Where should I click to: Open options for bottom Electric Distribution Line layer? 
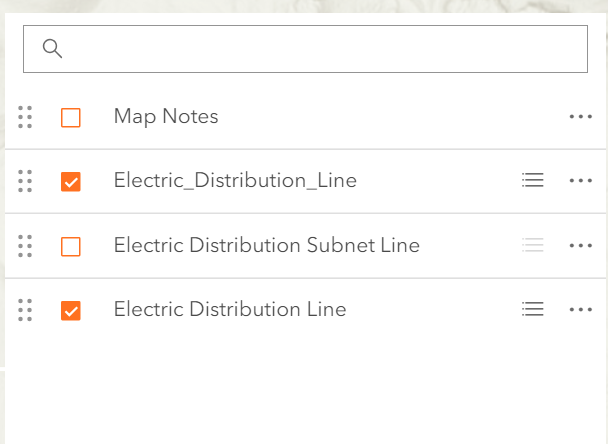pos(581,309)
